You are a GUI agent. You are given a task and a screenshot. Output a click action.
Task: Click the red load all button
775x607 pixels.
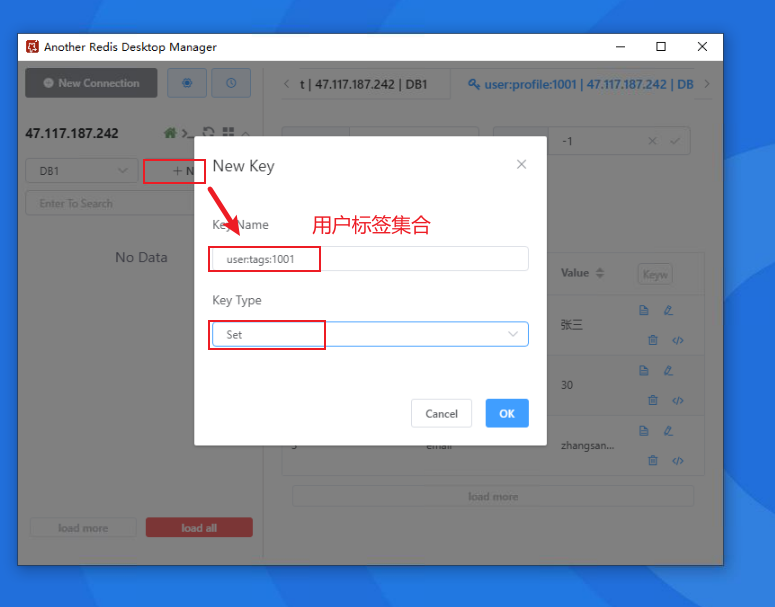(199, 527)
